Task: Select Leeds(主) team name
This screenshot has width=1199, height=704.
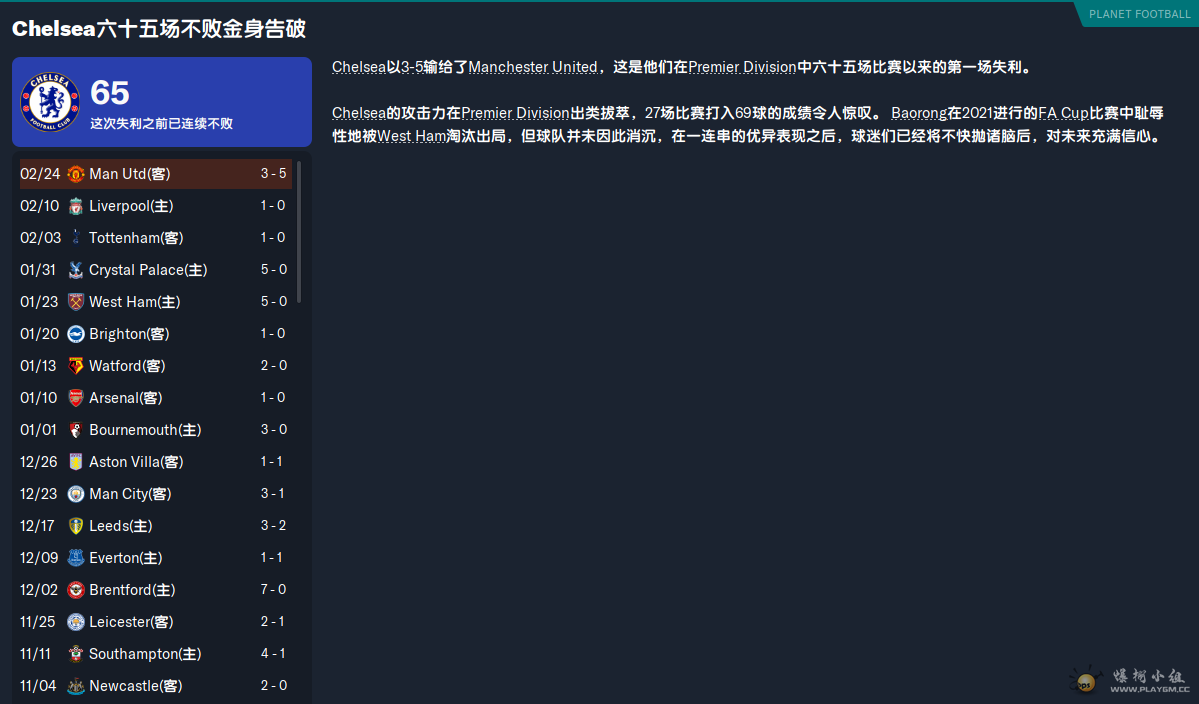Action: pyautogui.click(x=121, y=527)
